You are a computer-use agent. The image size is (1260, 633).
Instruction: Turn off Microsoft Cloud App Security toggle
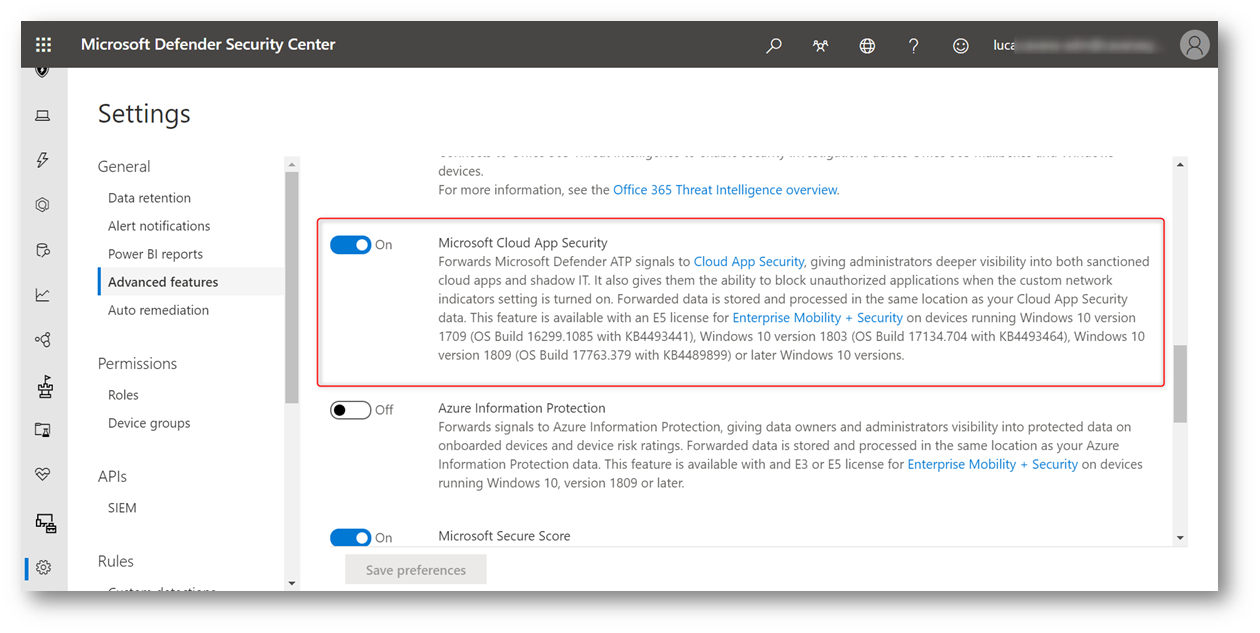[x=350, y=245]
